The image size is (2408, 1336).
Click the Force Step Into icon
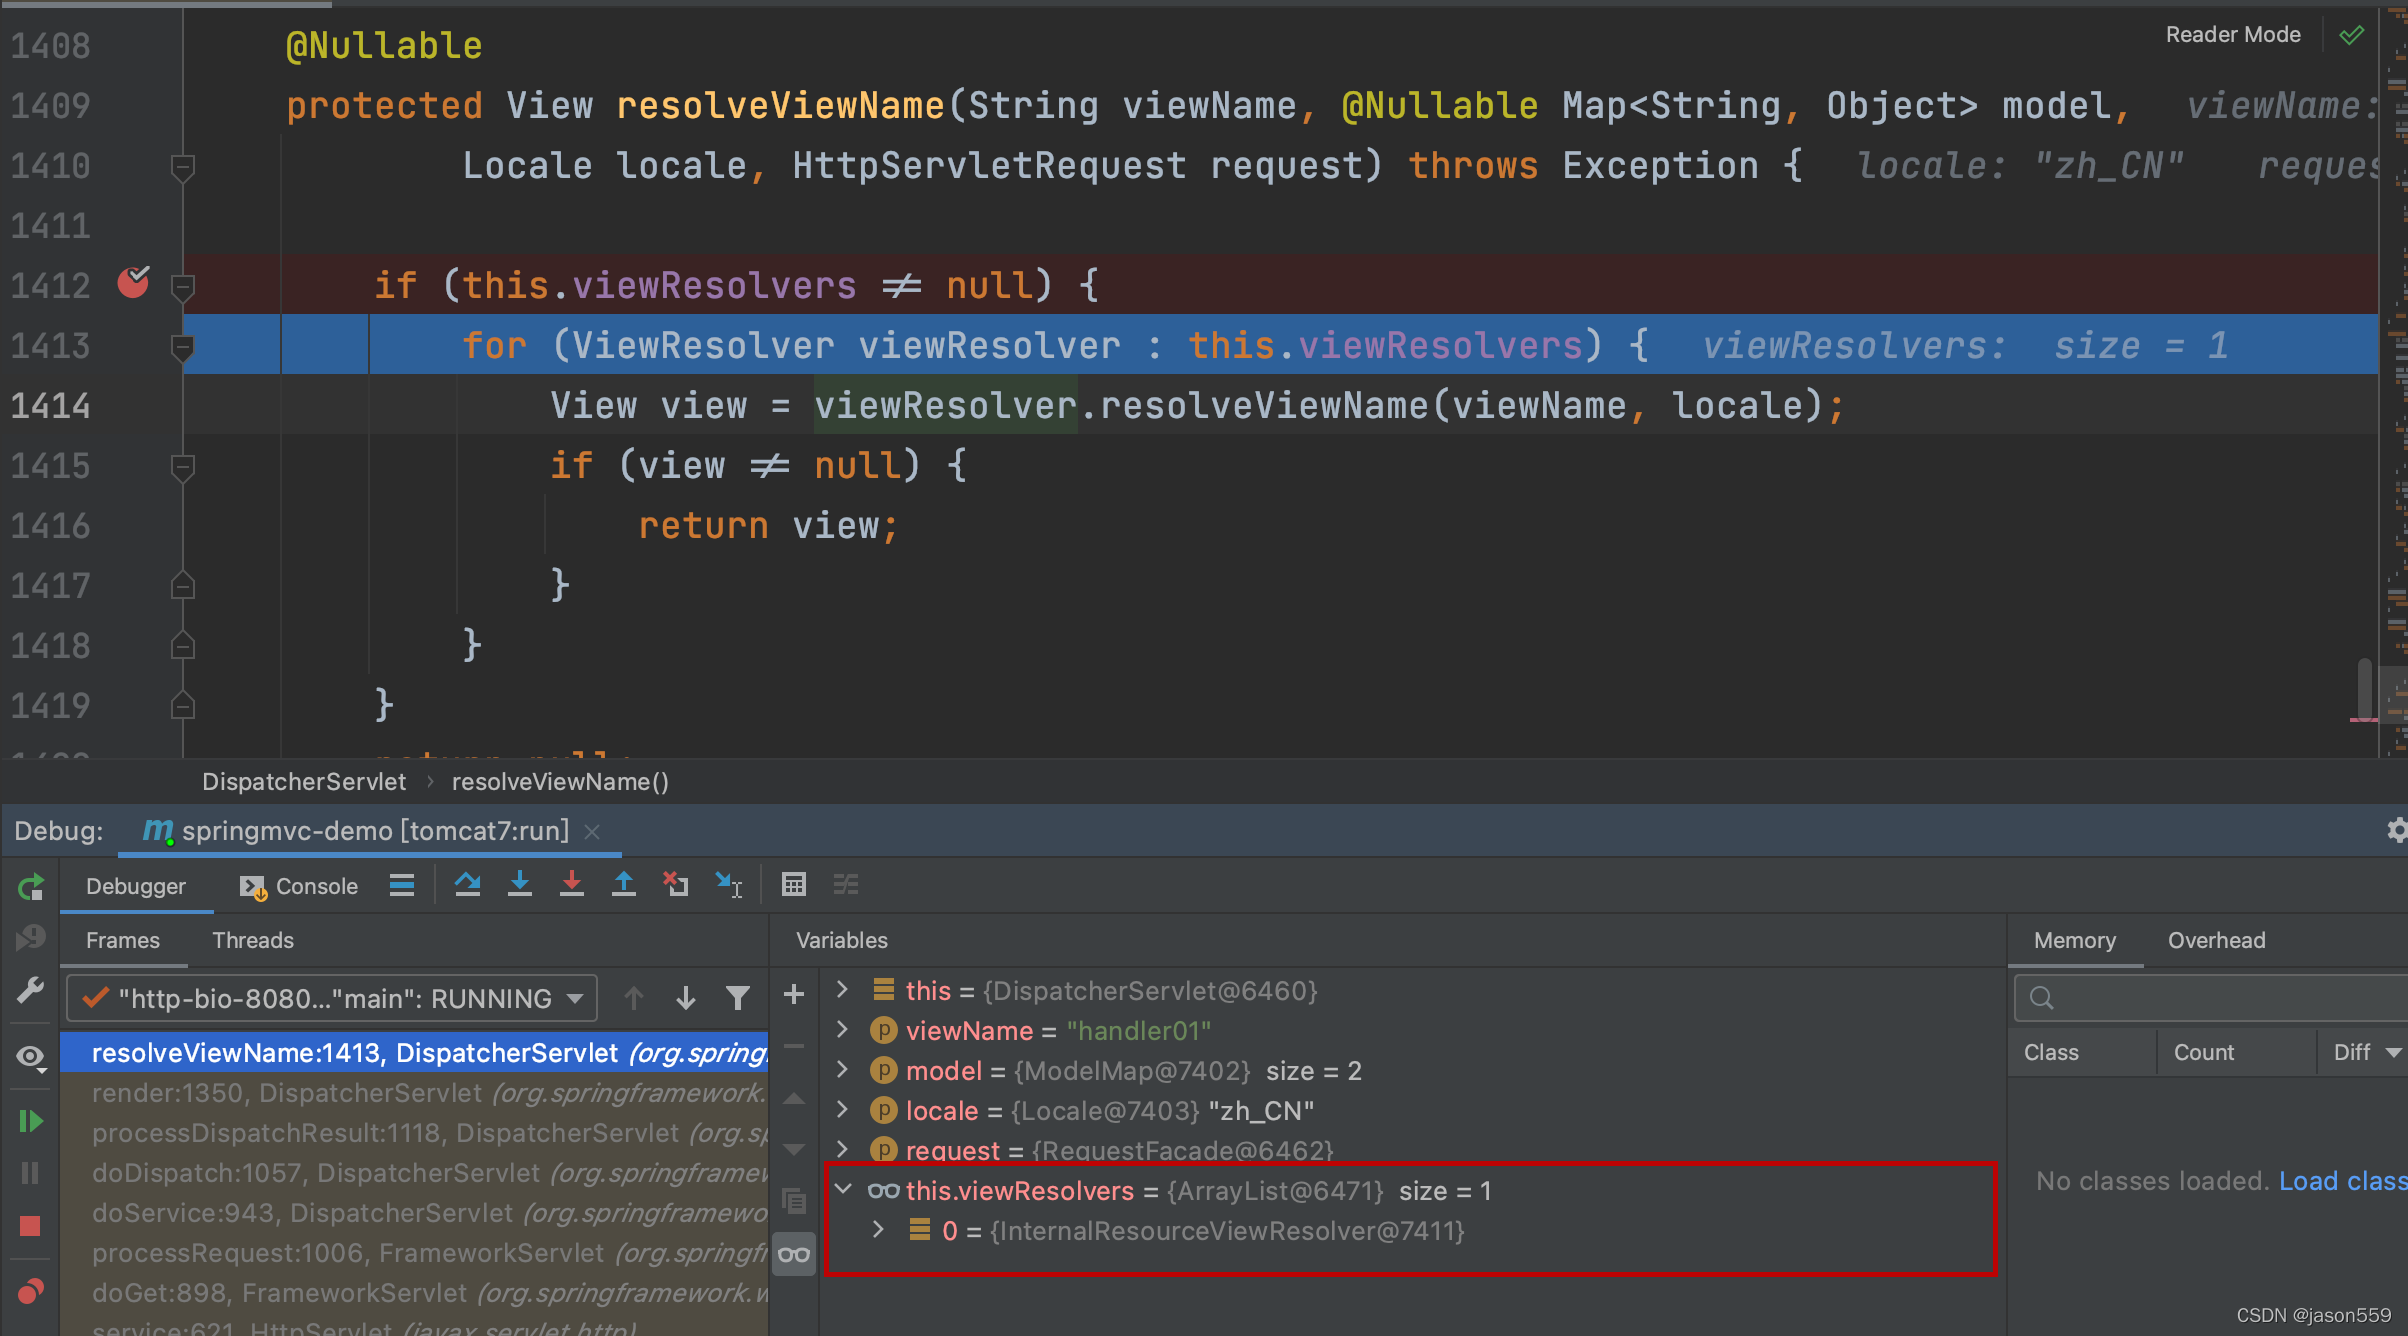click(x=572, y=885)
